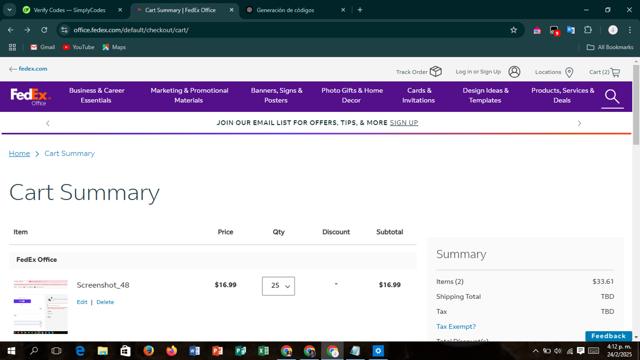Click the fedex.com back link
Viewport: 640px width, 360px height.
coord(28,69)
